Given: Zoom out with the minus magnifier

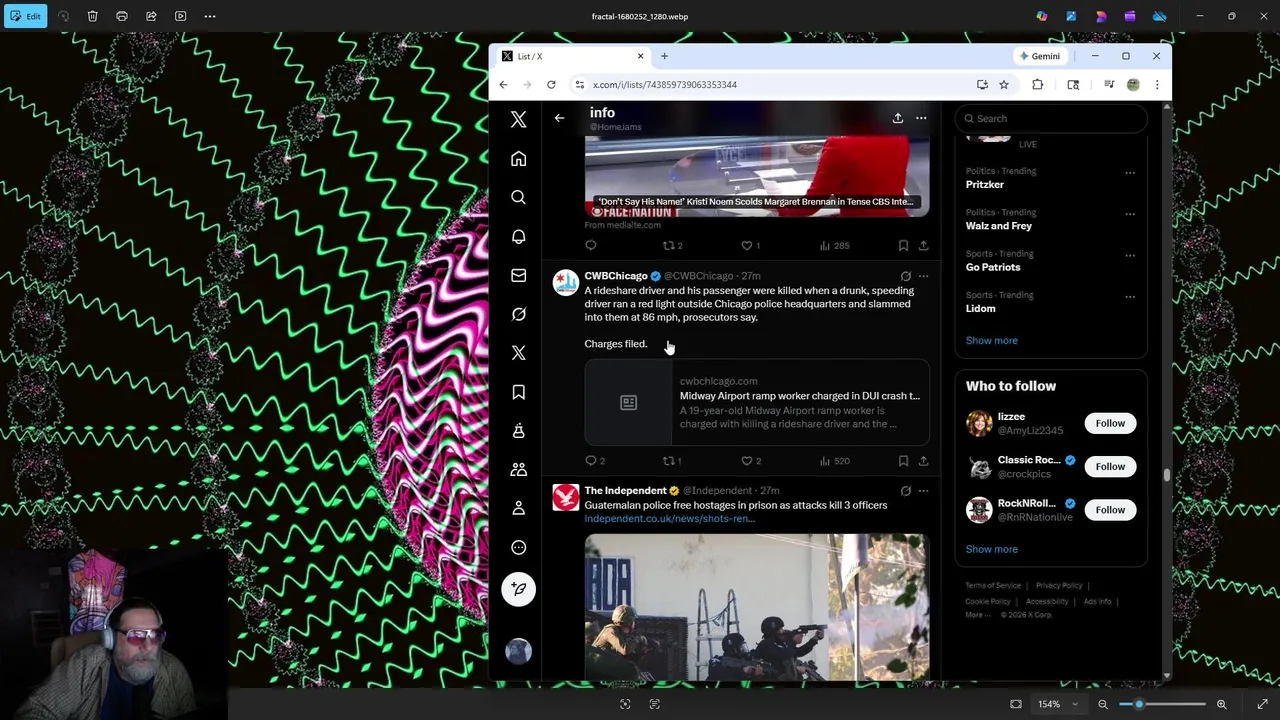Looking at the screenshot, I should [x=1103, y=704].
